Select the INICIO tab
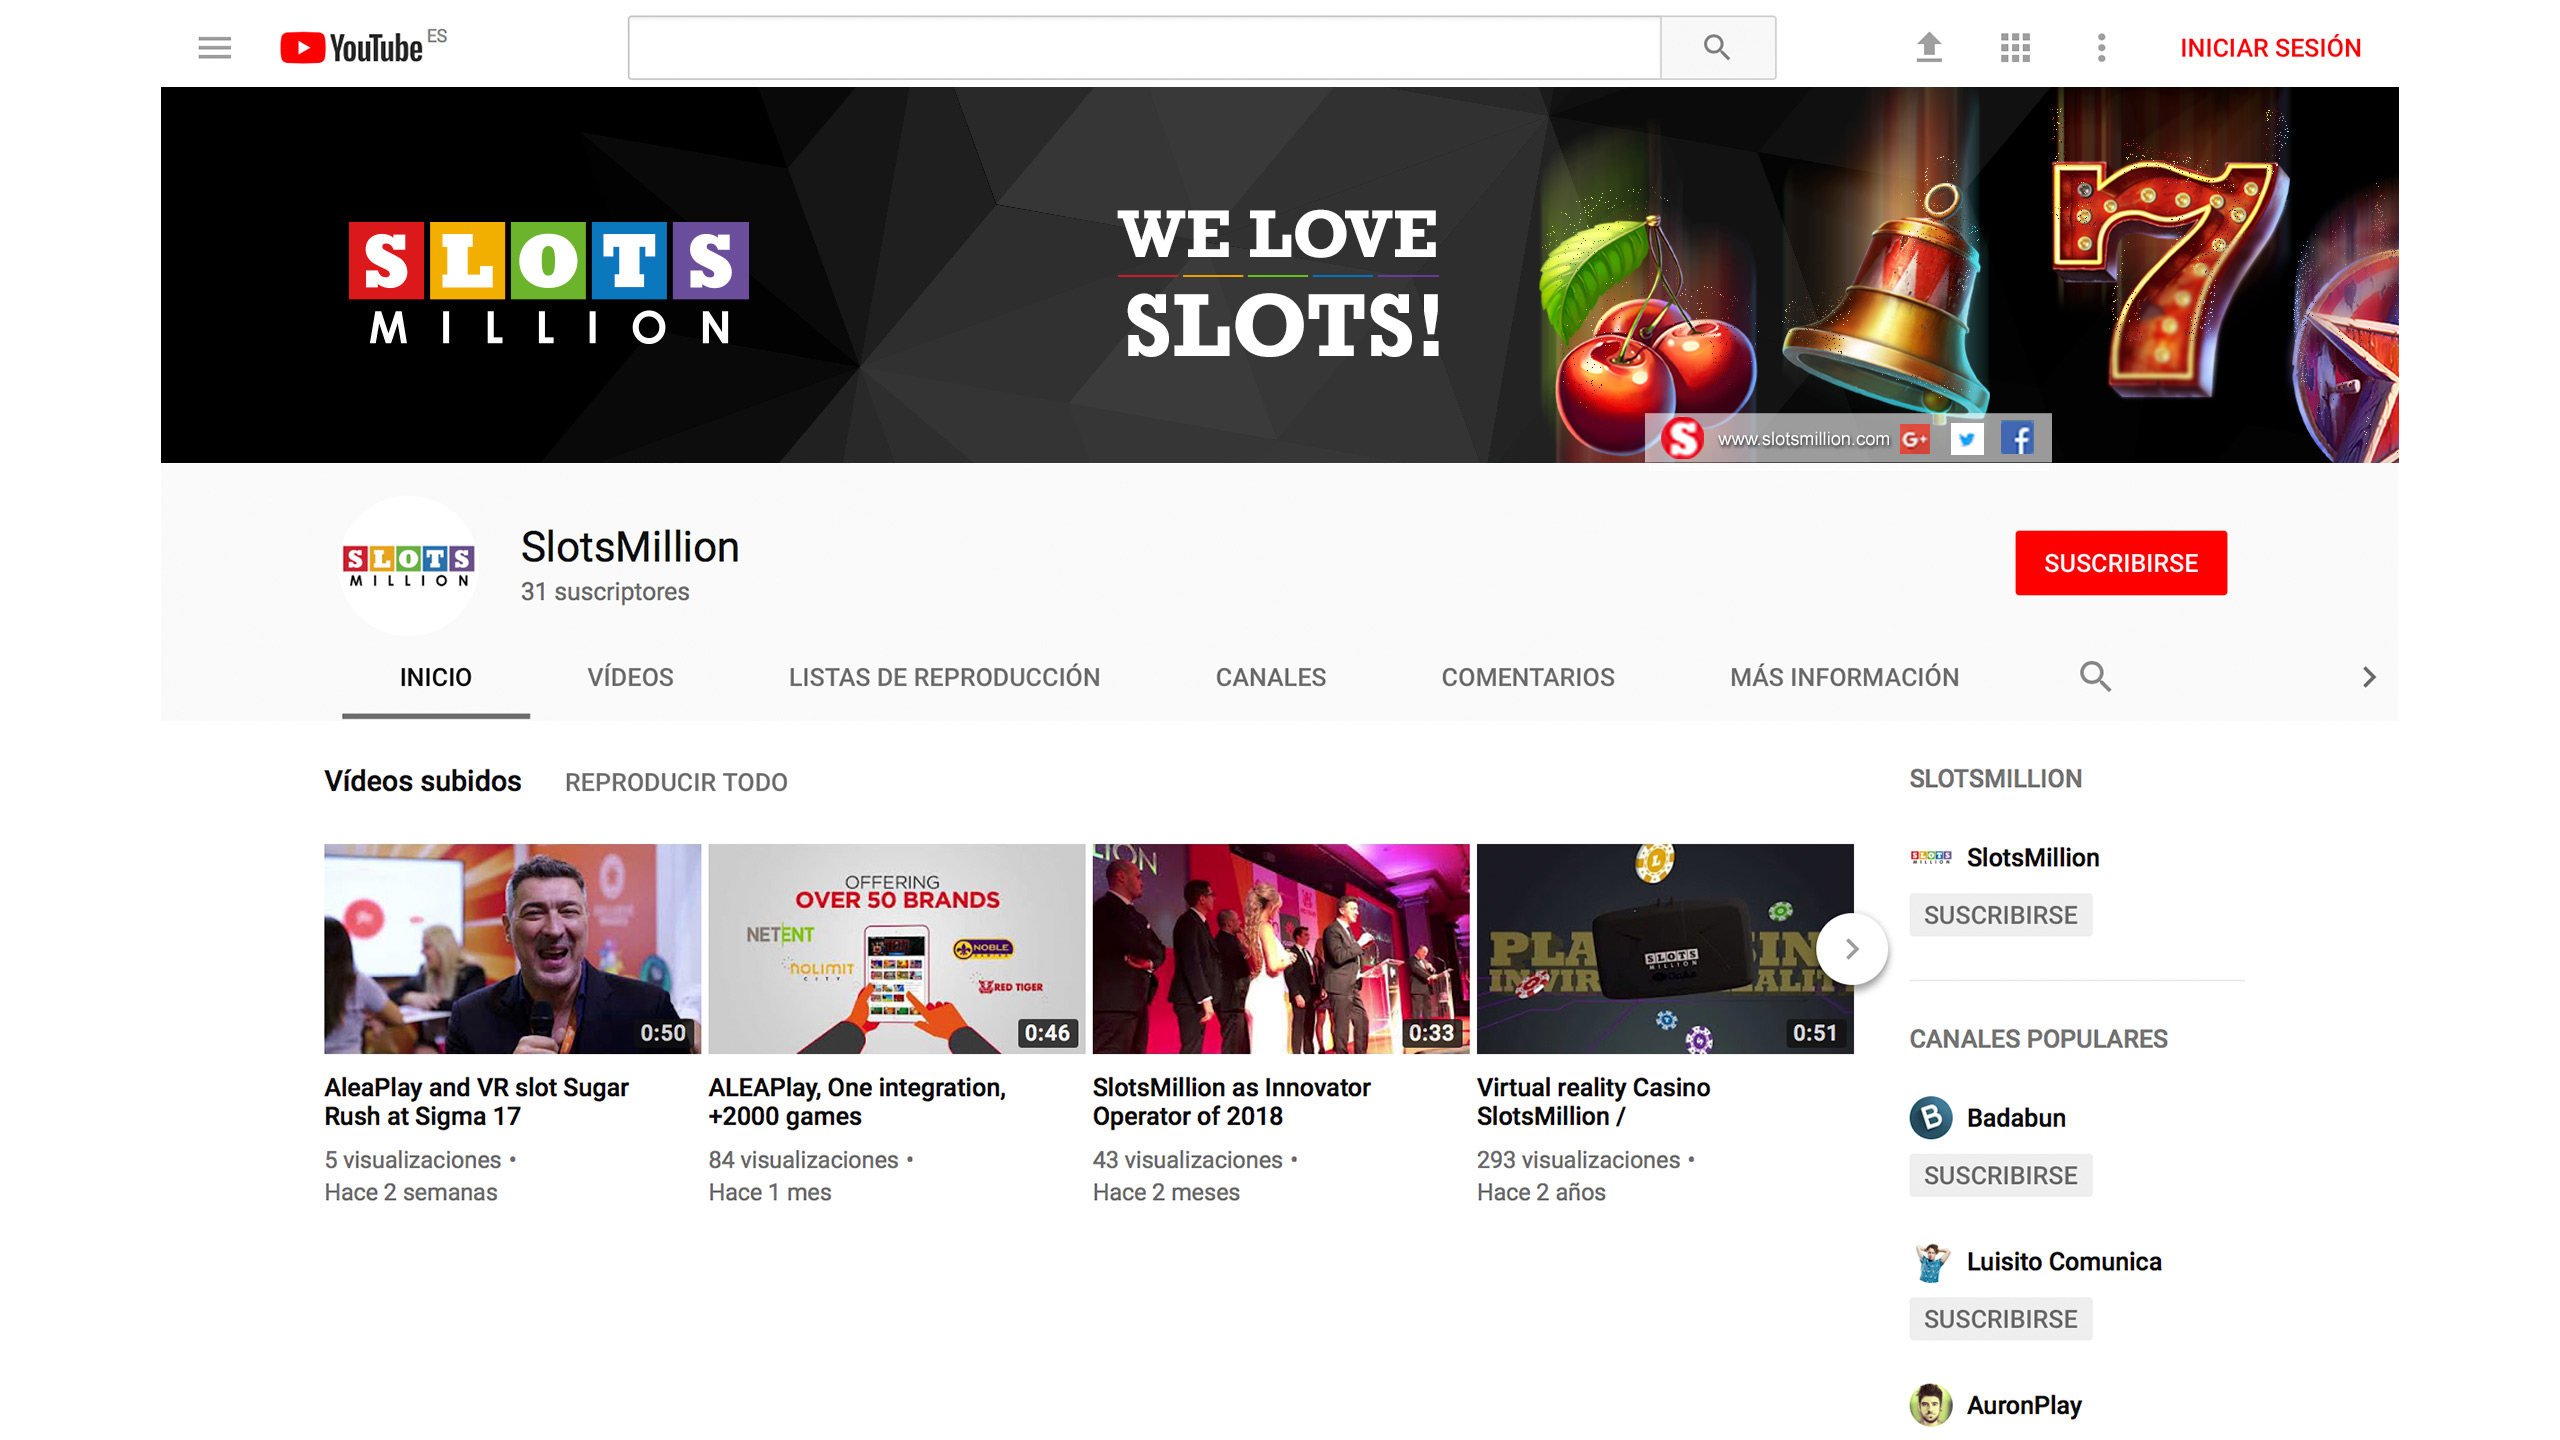The image size is (2560, 1440). 435,677
